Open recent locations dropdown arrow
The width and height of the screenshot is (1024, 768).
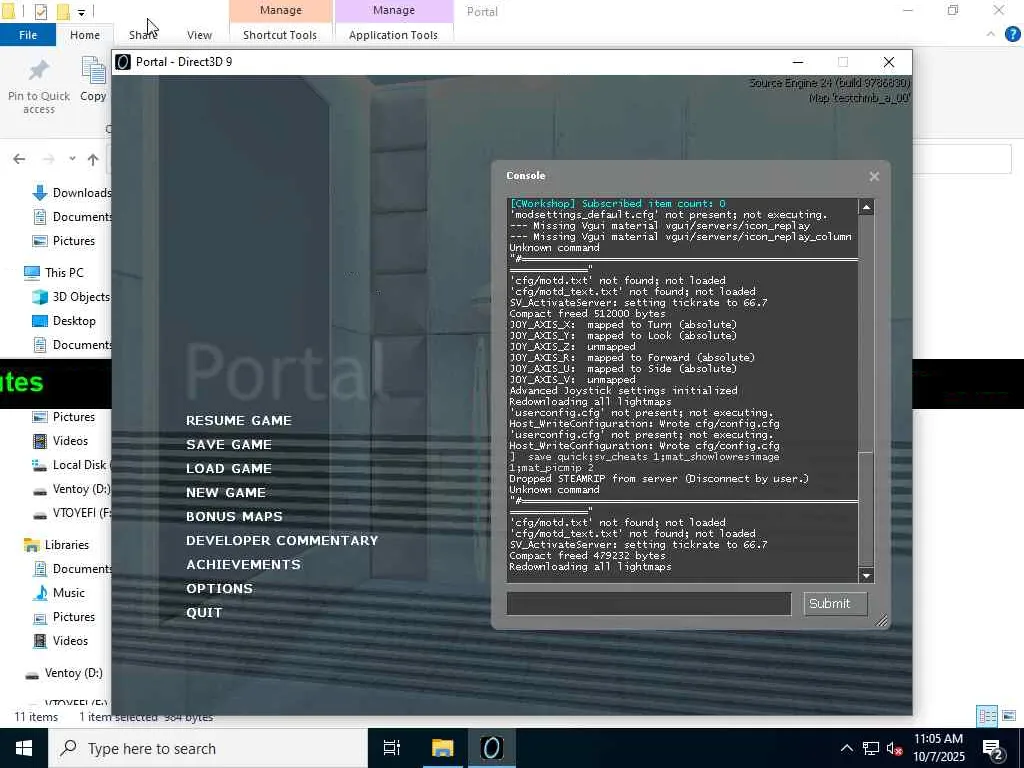[x=72, y=159]
